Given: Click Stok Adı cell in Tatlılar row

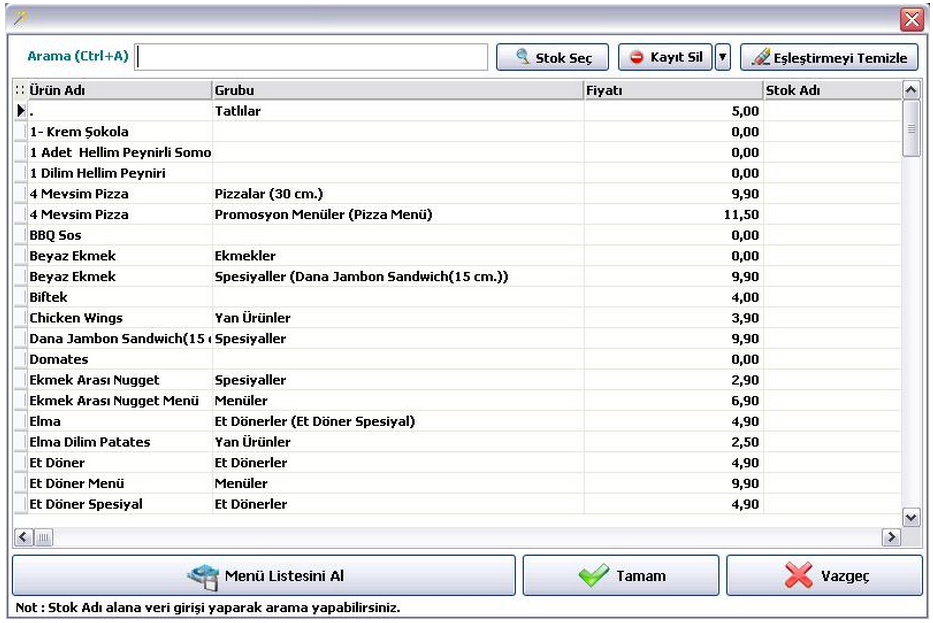Looking at the screenshot, I should (x=832, y=111).
